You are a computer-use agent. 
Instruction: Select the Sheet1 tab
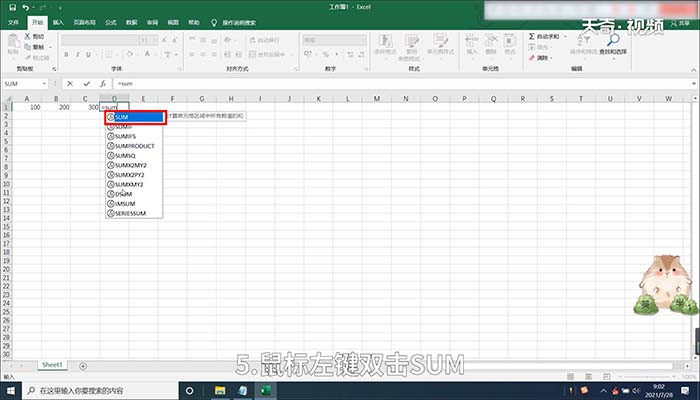[x=52, y=365]
